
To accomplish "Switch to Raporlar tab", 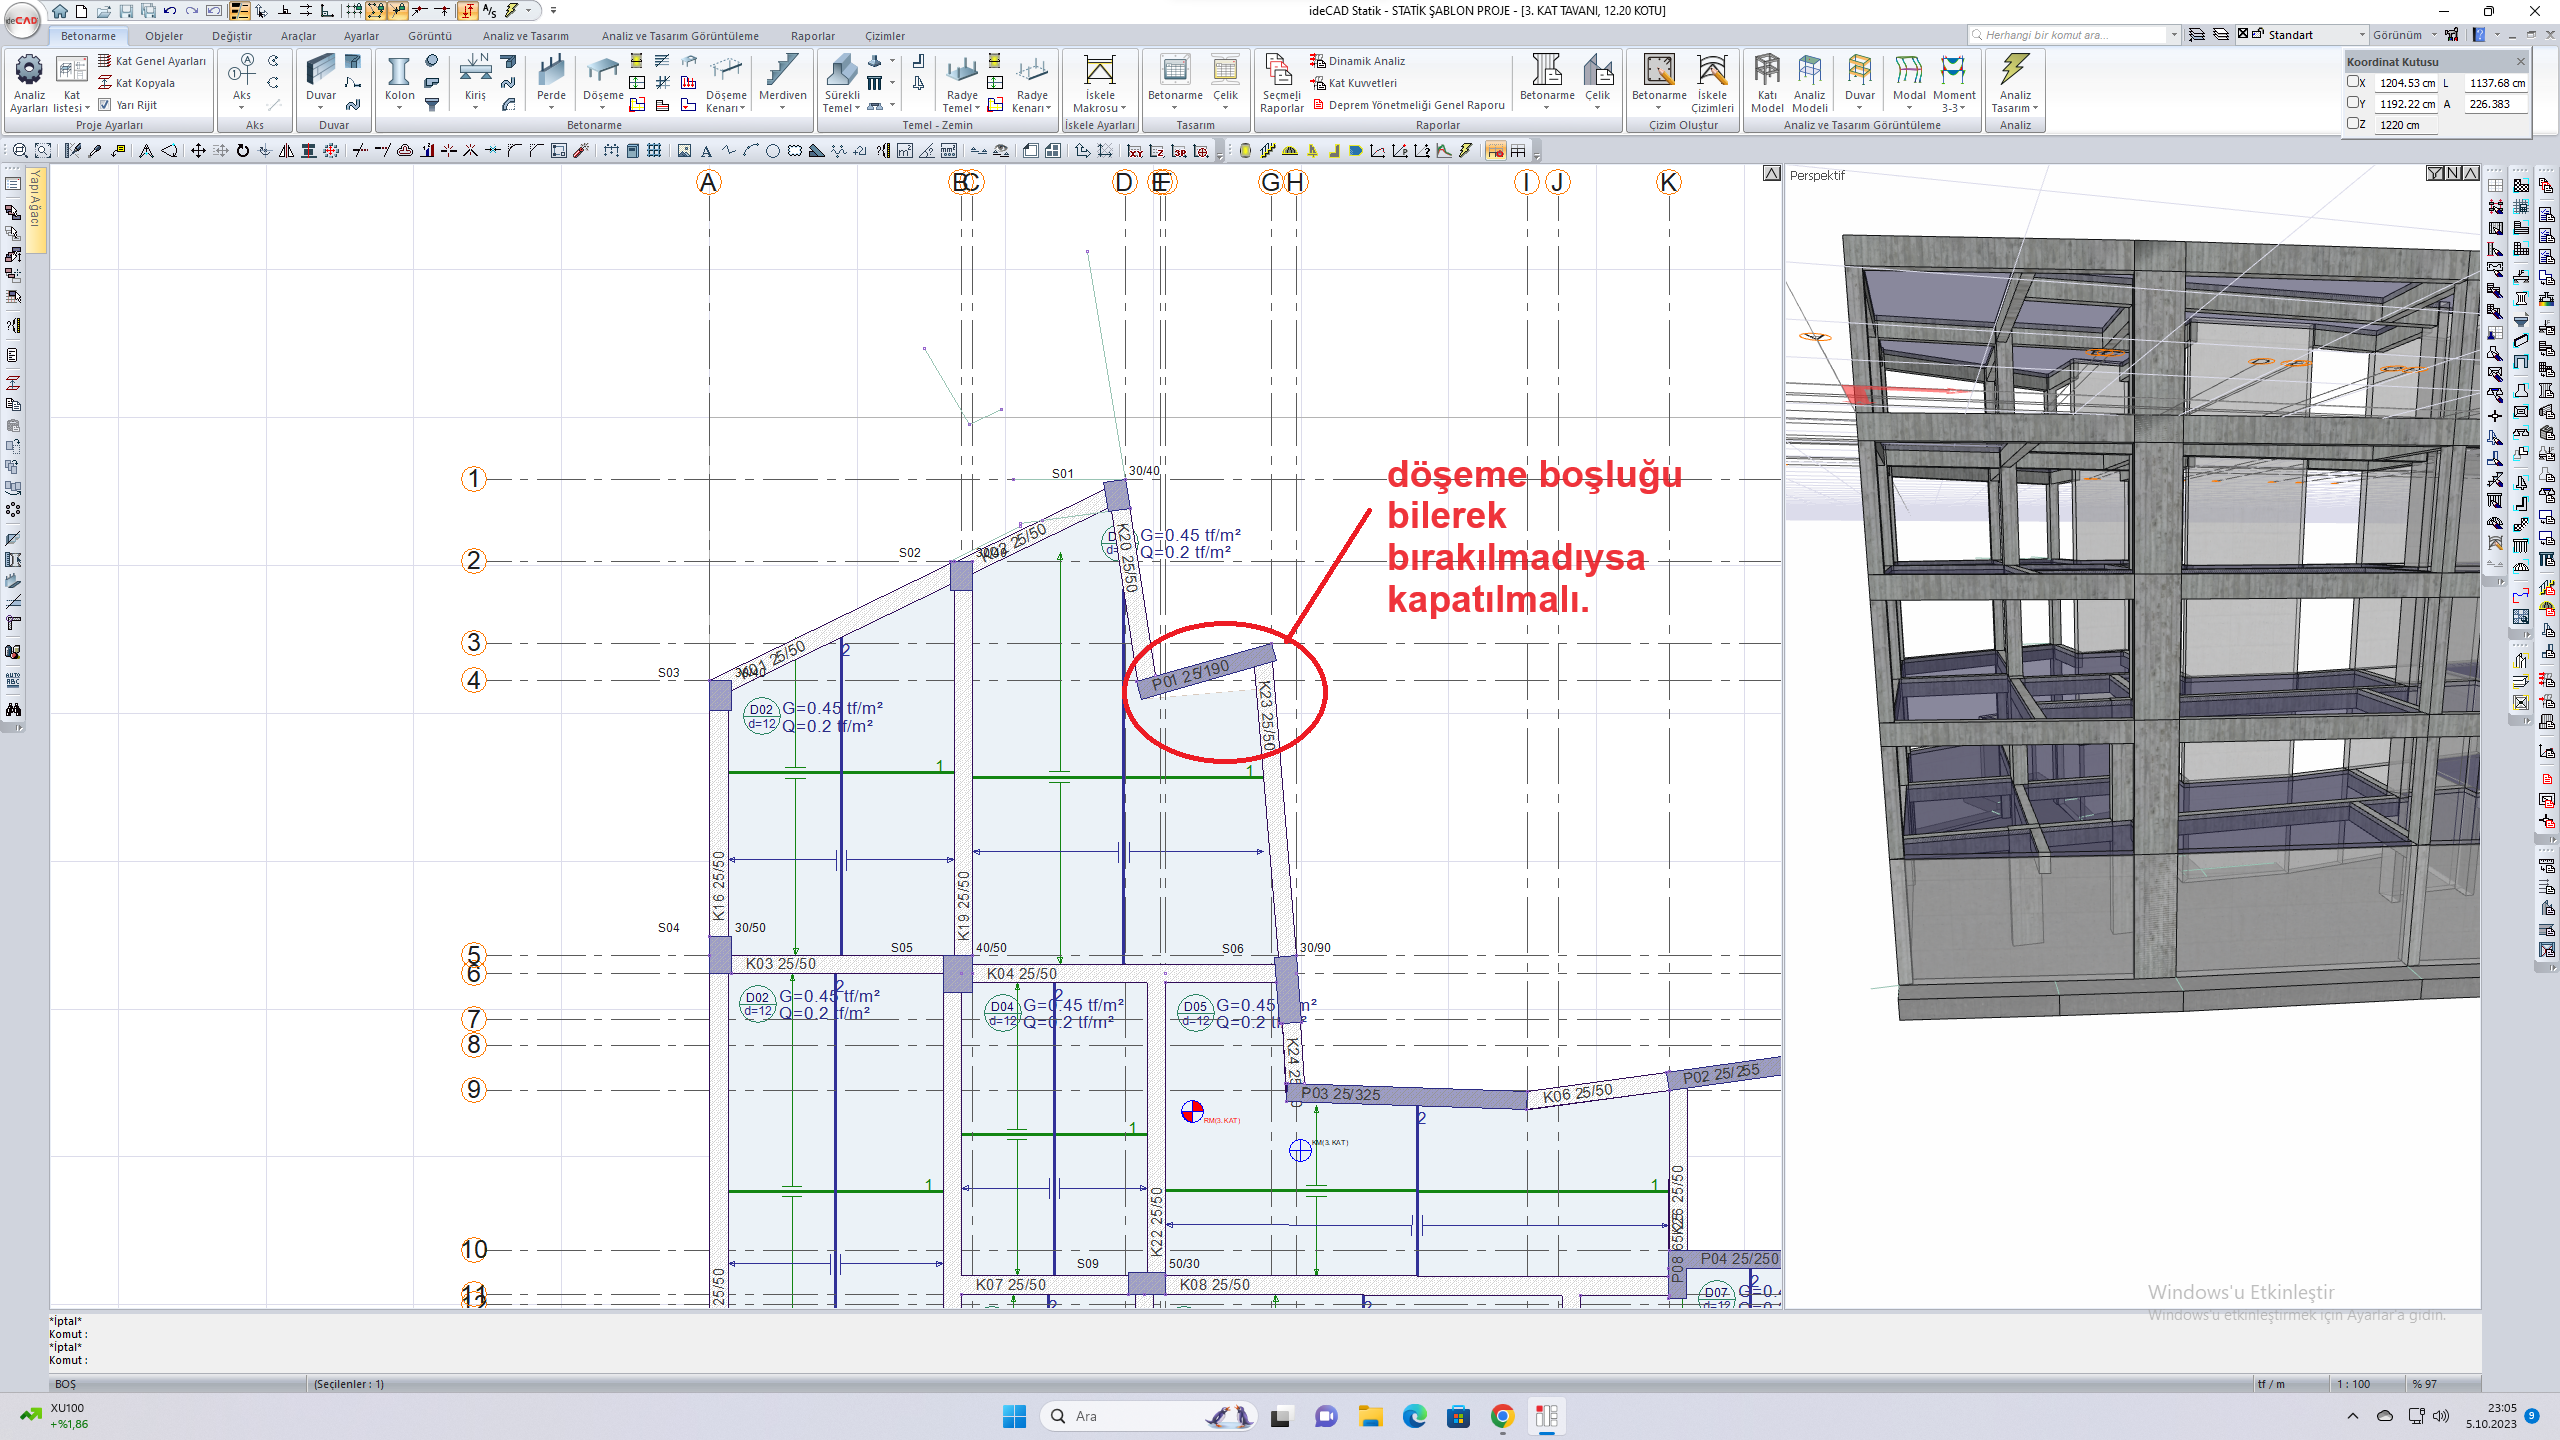I will coord(812,36).
